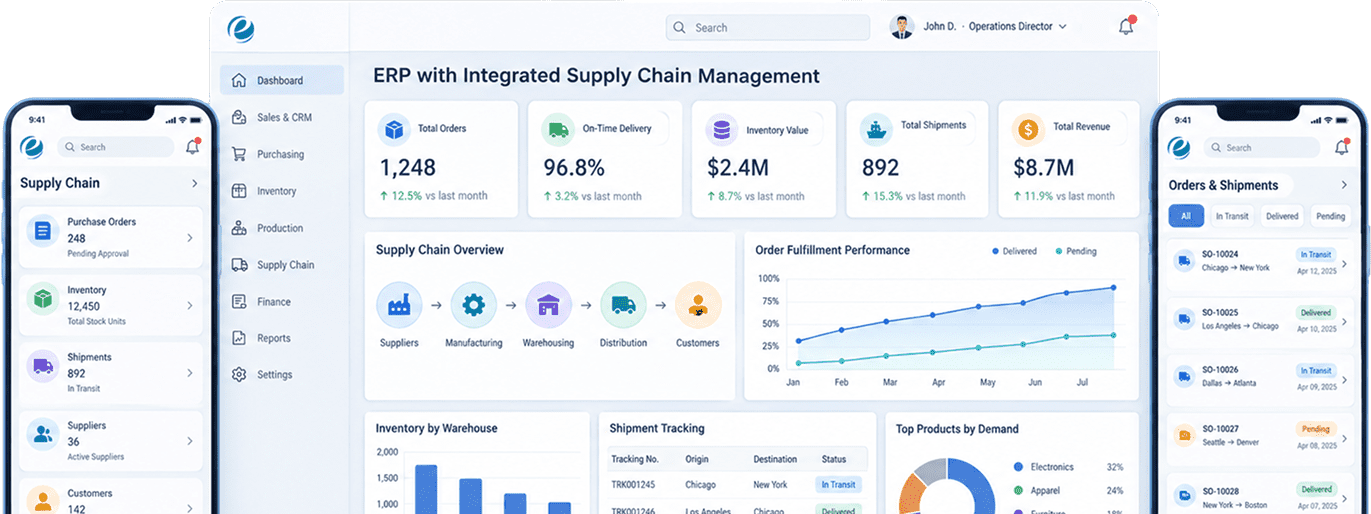
Task: Select the Delivered filter tab
Action: 1282,216
